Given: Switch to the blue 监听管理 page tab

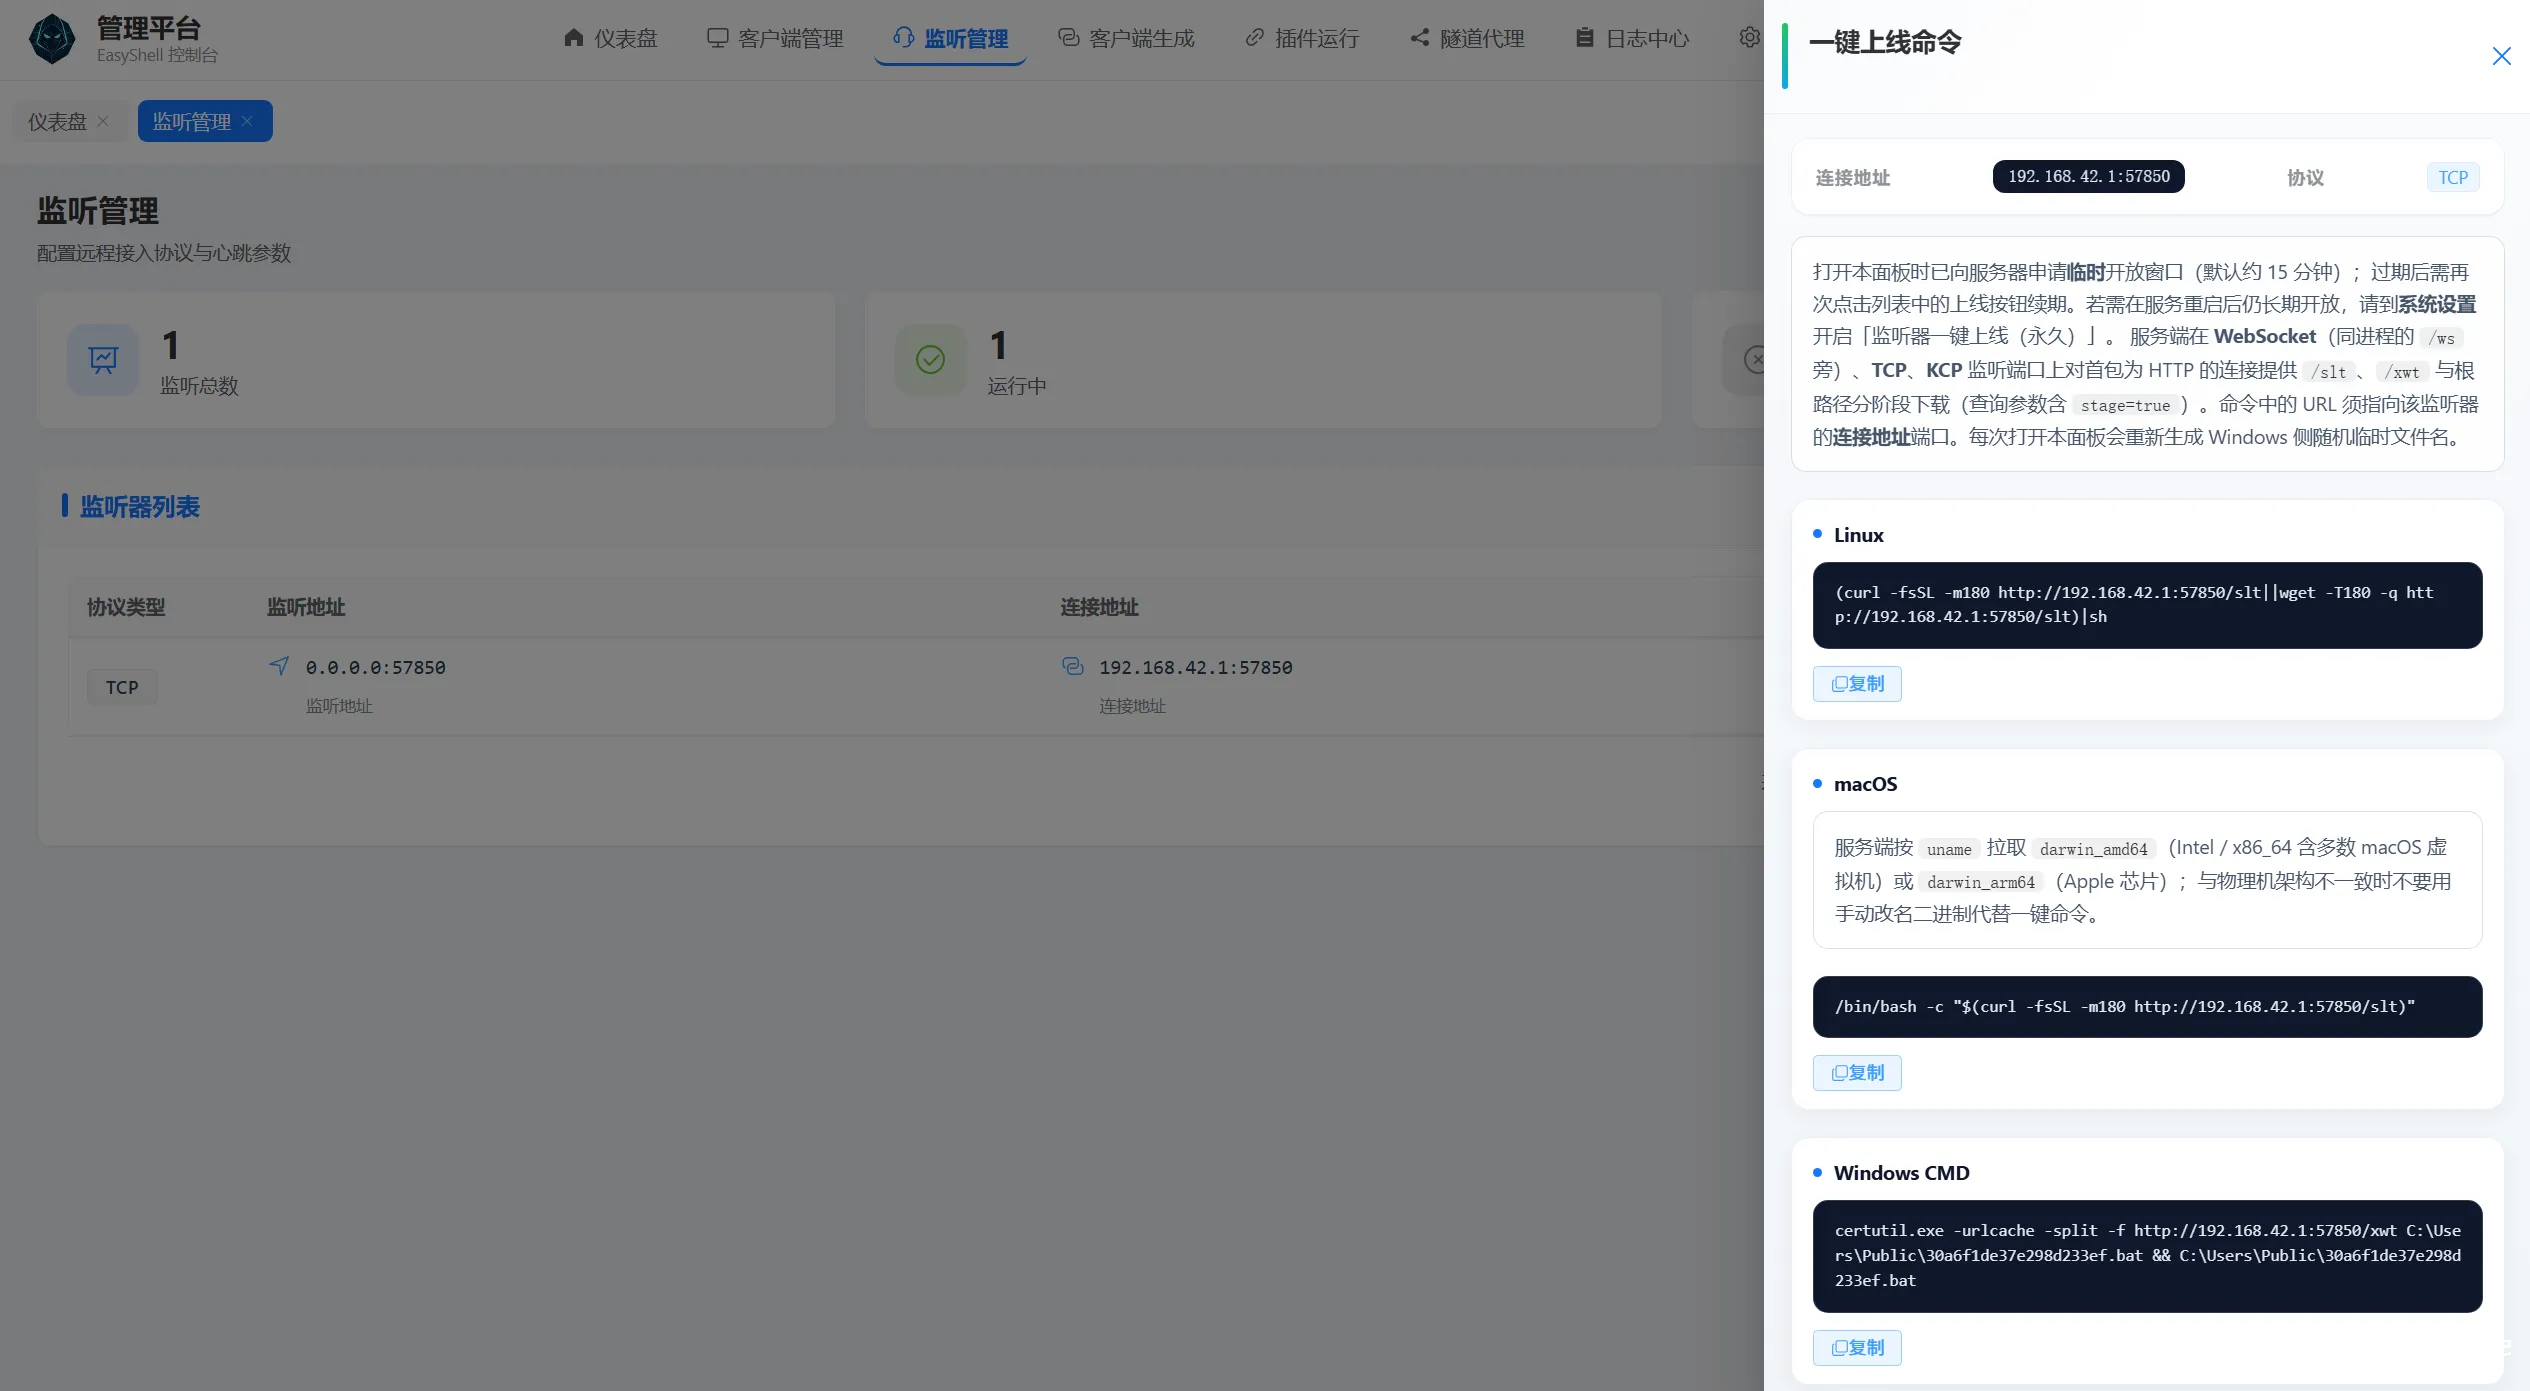Looking at the screenshot, I should point(191,121).
